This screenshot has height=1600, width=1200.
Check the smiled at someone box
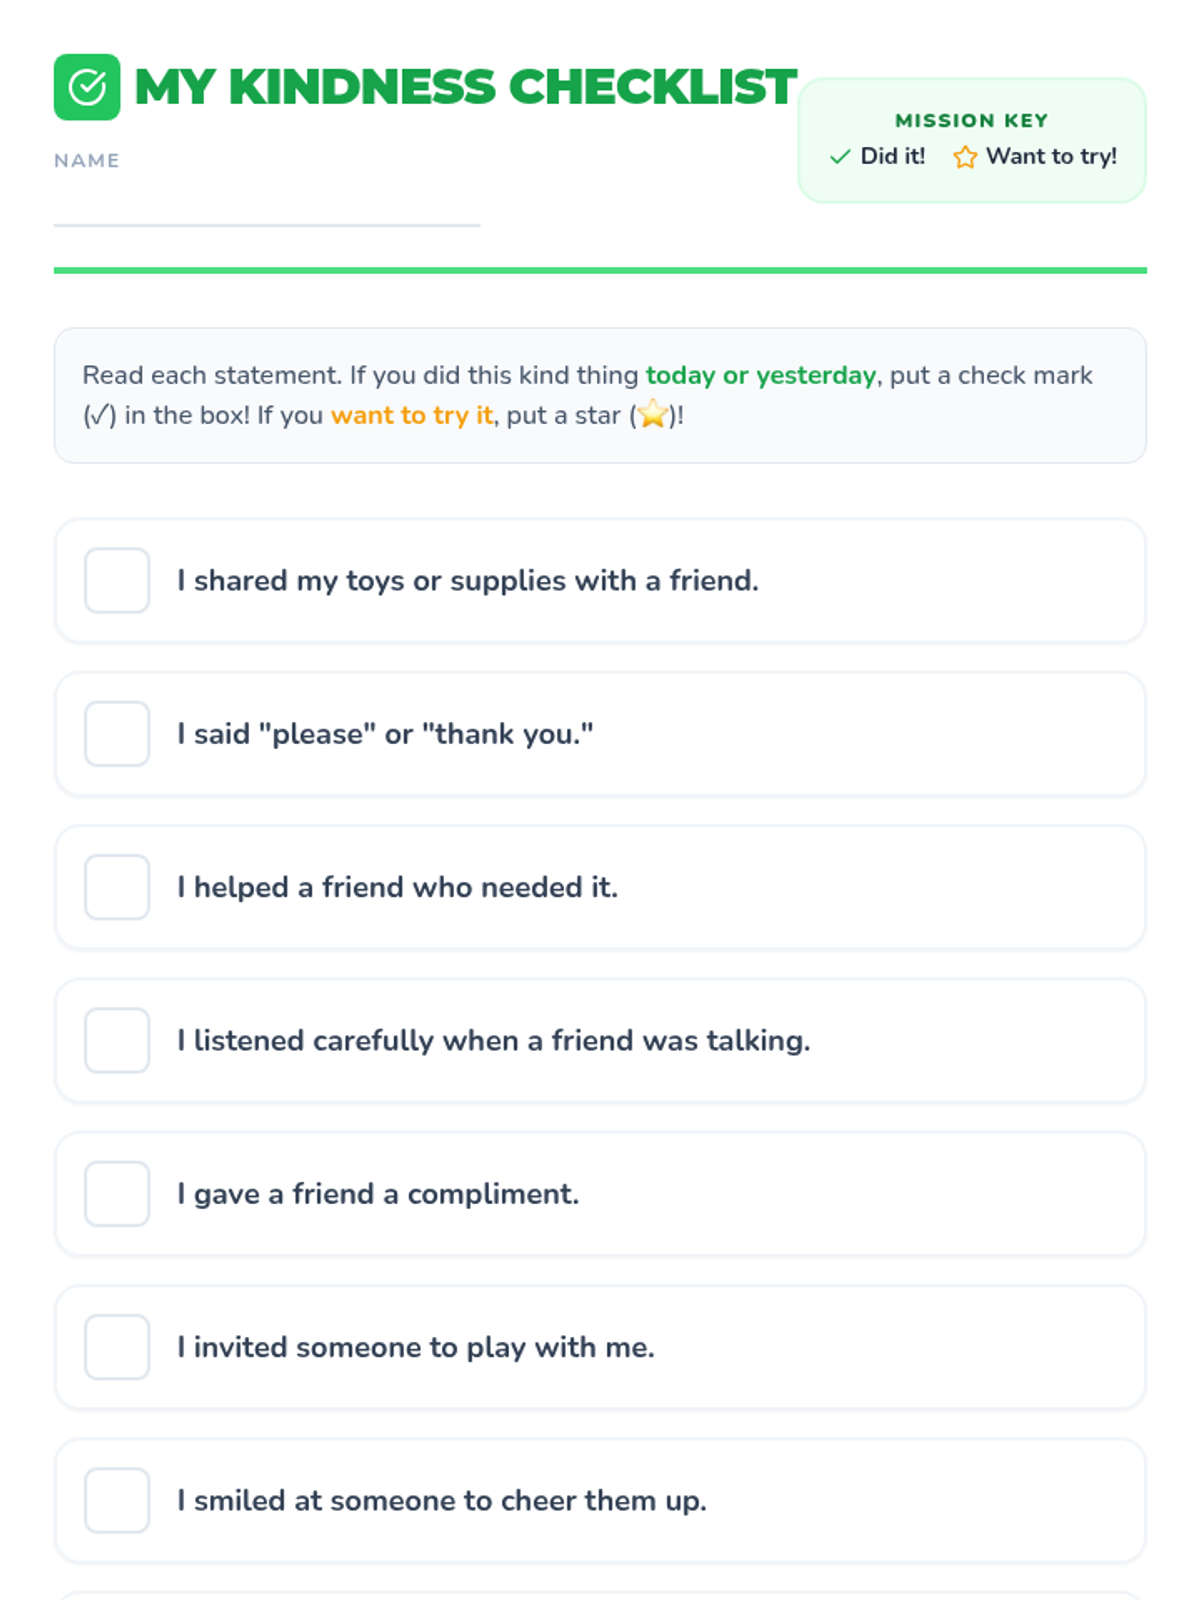click(117, 1500)
